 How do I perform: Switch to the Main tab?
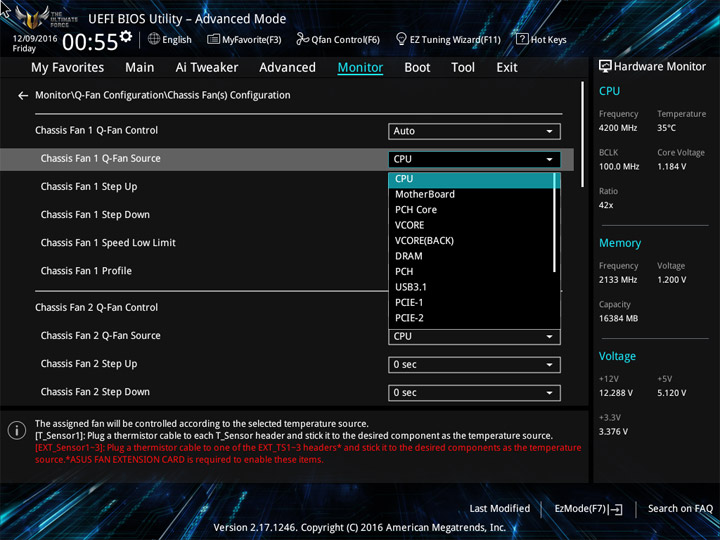(x=140, y=68)
